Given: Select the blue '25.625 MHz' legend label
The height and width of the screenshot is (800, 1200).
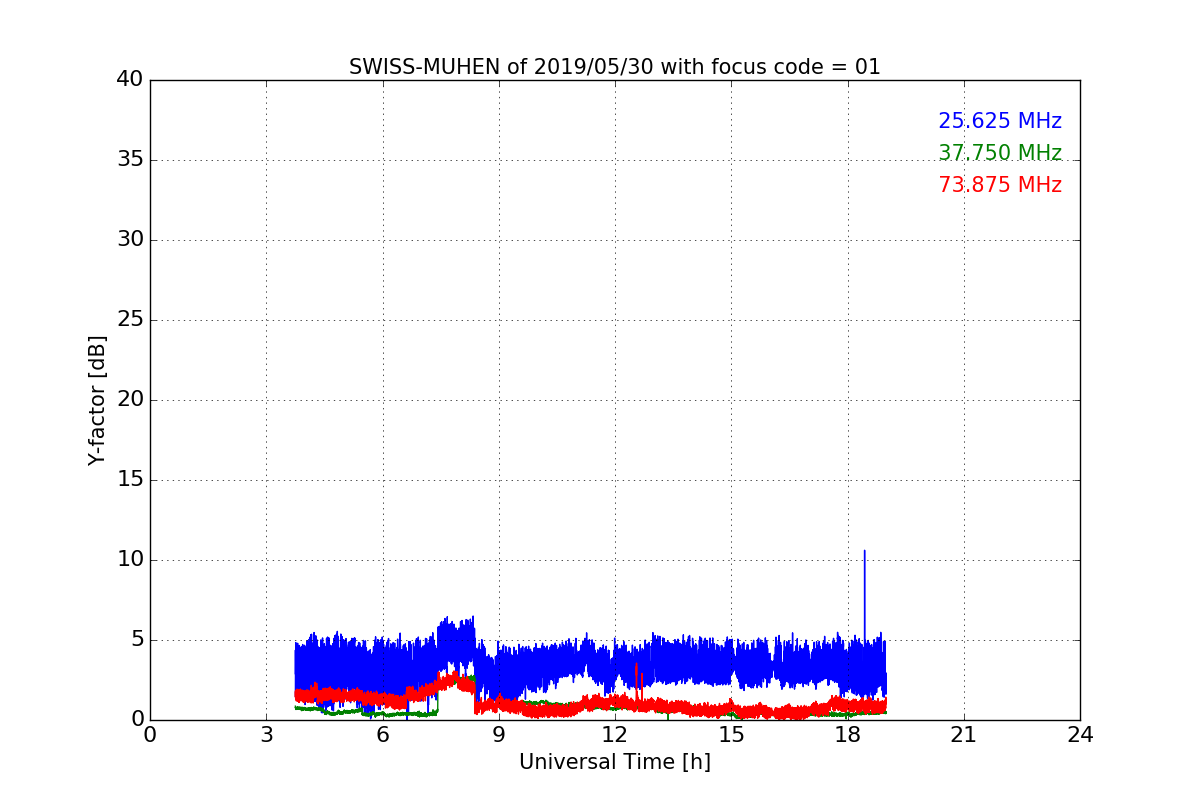Looking at the screenshot, I should click(1000, 121).
